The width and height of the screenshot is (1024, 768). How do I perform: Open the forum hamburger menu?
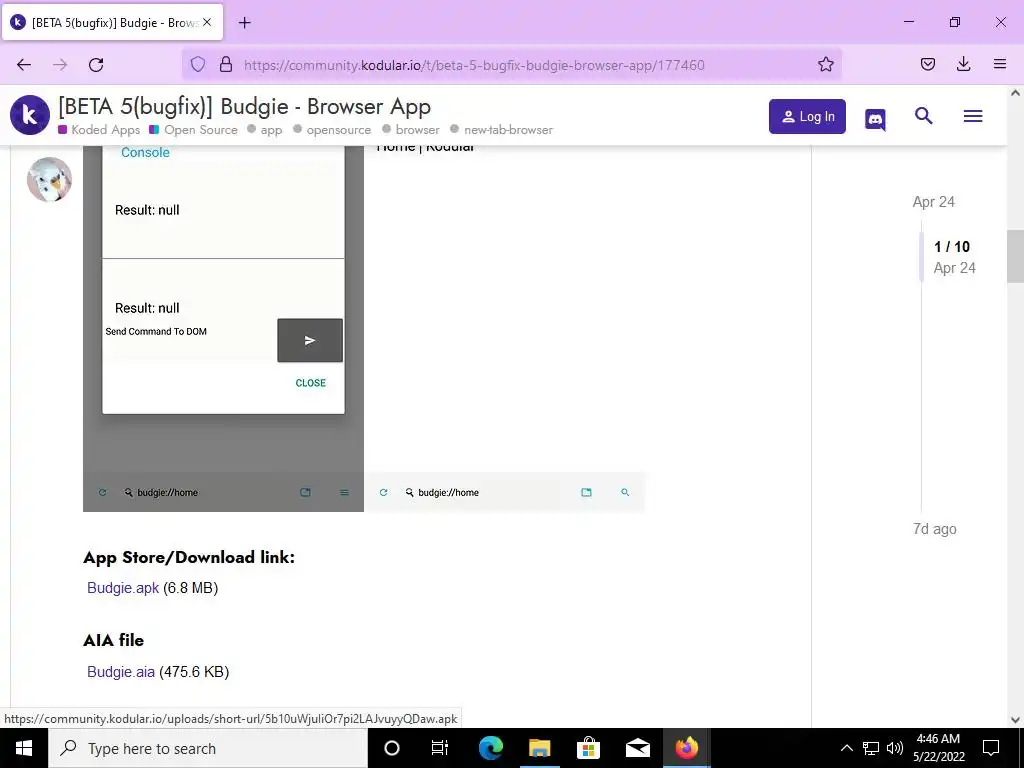coord(973,116)
